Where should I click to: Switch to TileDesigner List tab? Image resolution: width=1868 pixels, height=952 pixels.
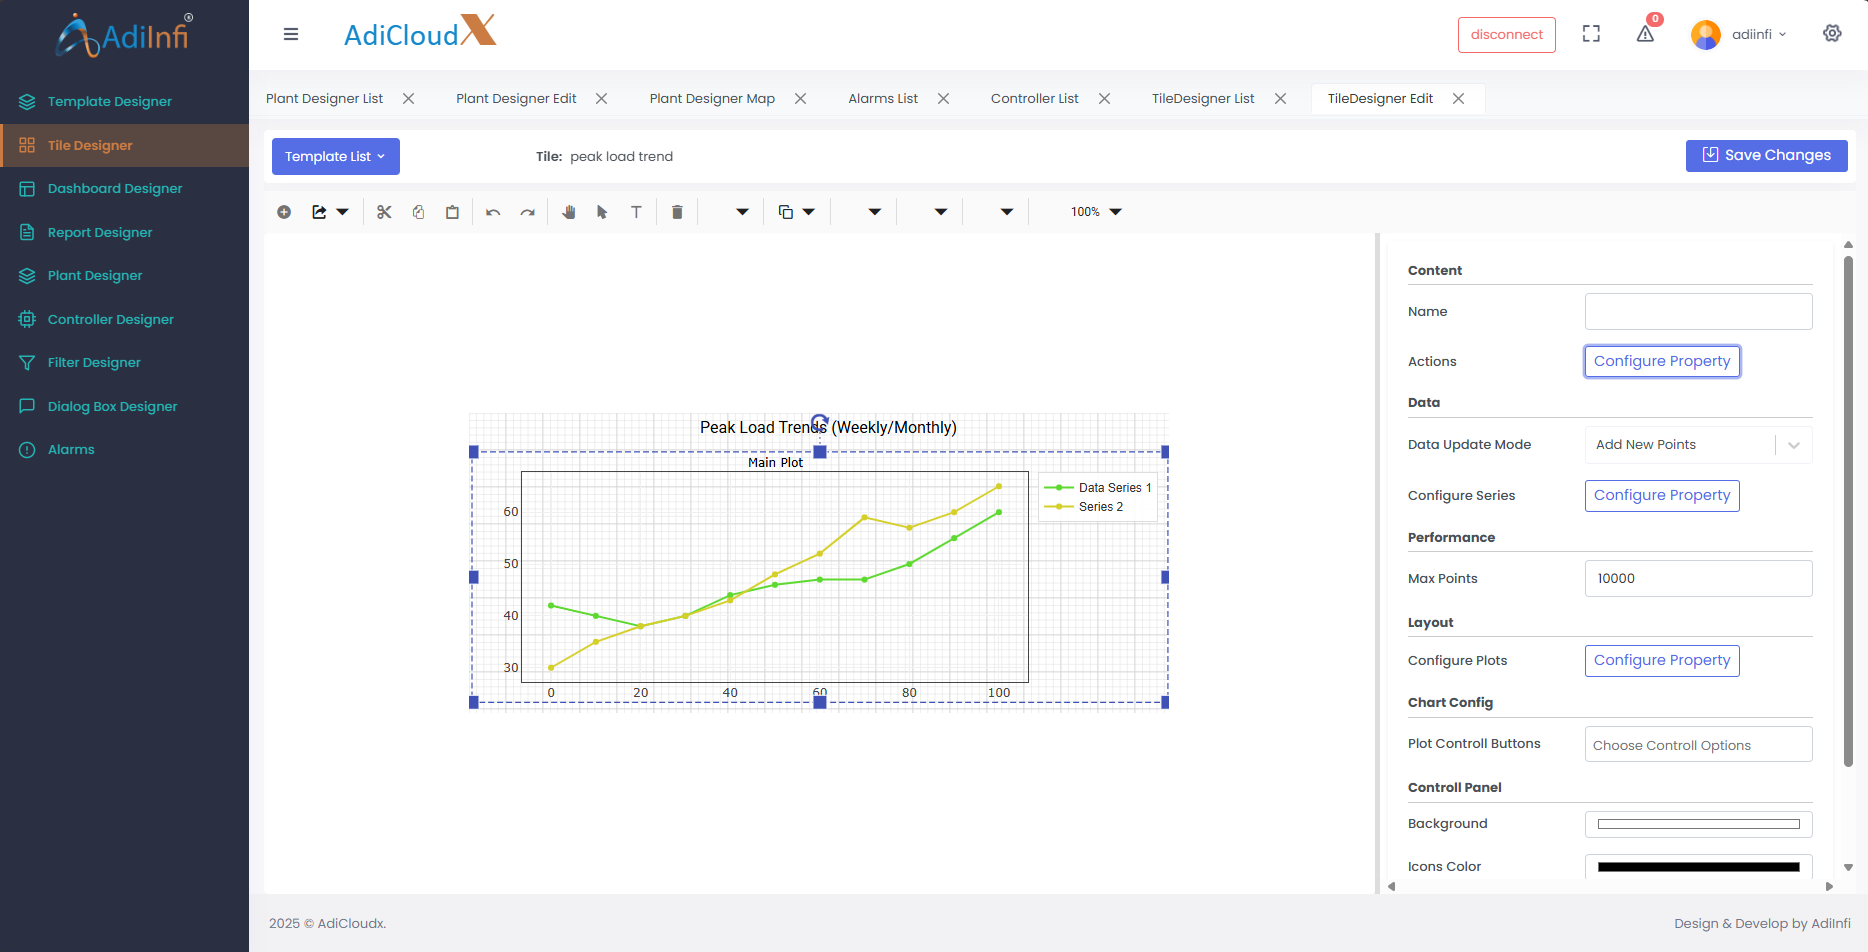click(x=1203, y=98)
